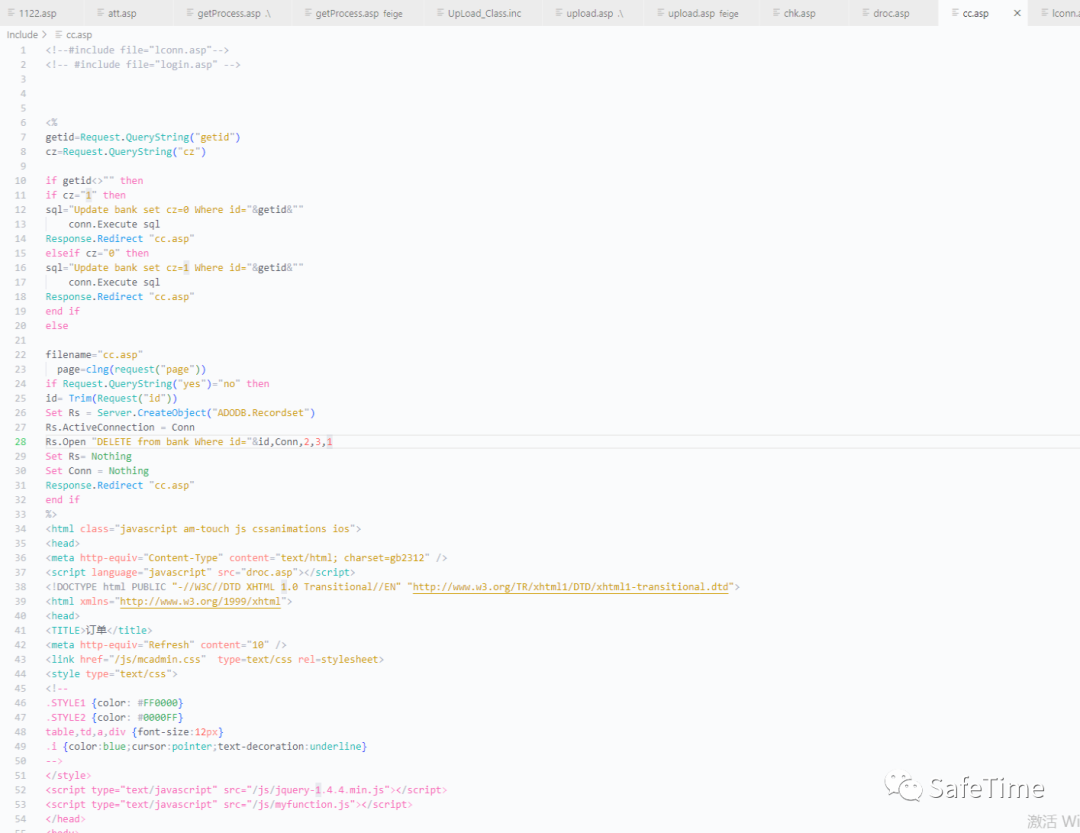Follow the xhtml1-transitional.dtd URL link
1080x833 pixels.
(x=570, y=587)
